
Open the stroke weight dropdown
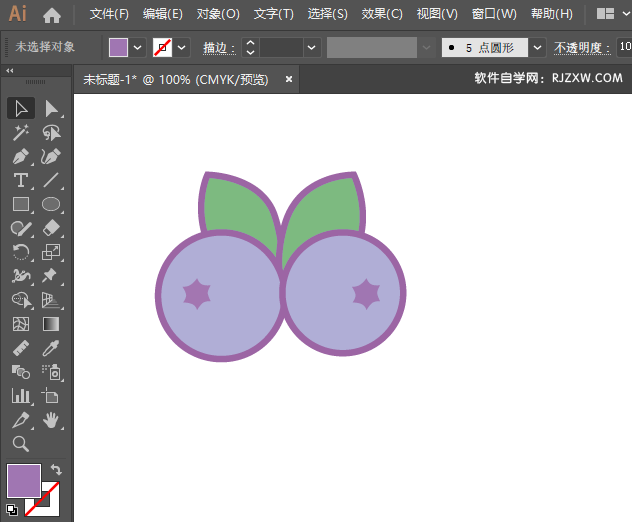point(312,47)
